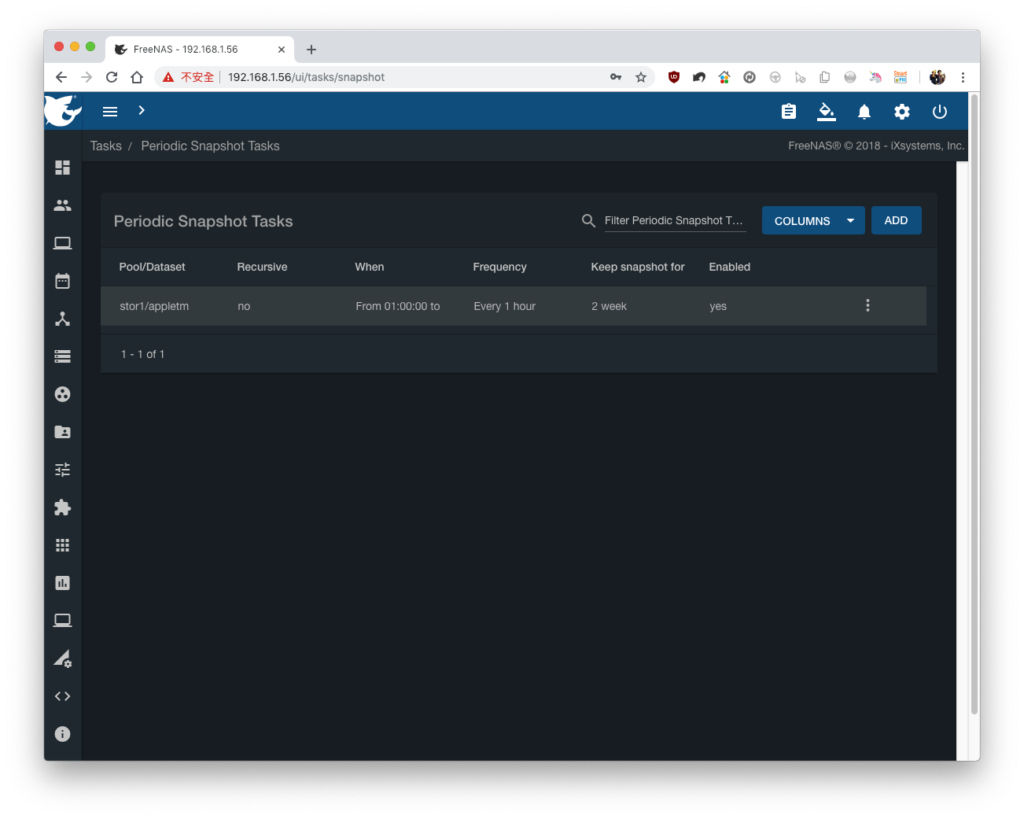1024x819 pixels.
Task: Open the notifications bell icon
Action: click(x=864, y=112)
